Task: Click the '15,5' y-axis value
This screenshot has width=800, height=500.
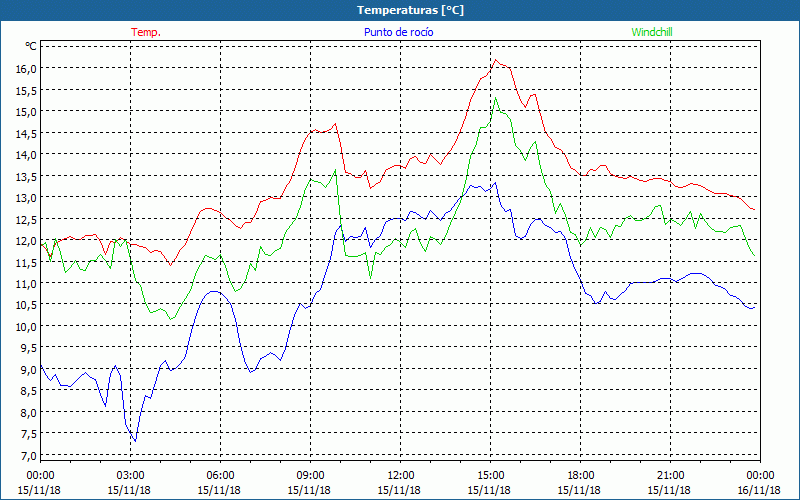Action: click(x=27, y=90)
